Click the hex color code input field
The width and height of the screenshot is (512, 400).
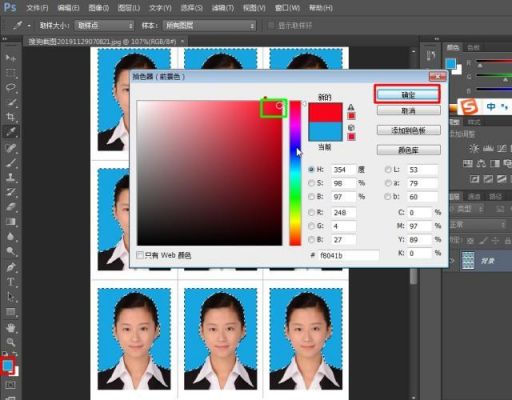click(348, 255)
